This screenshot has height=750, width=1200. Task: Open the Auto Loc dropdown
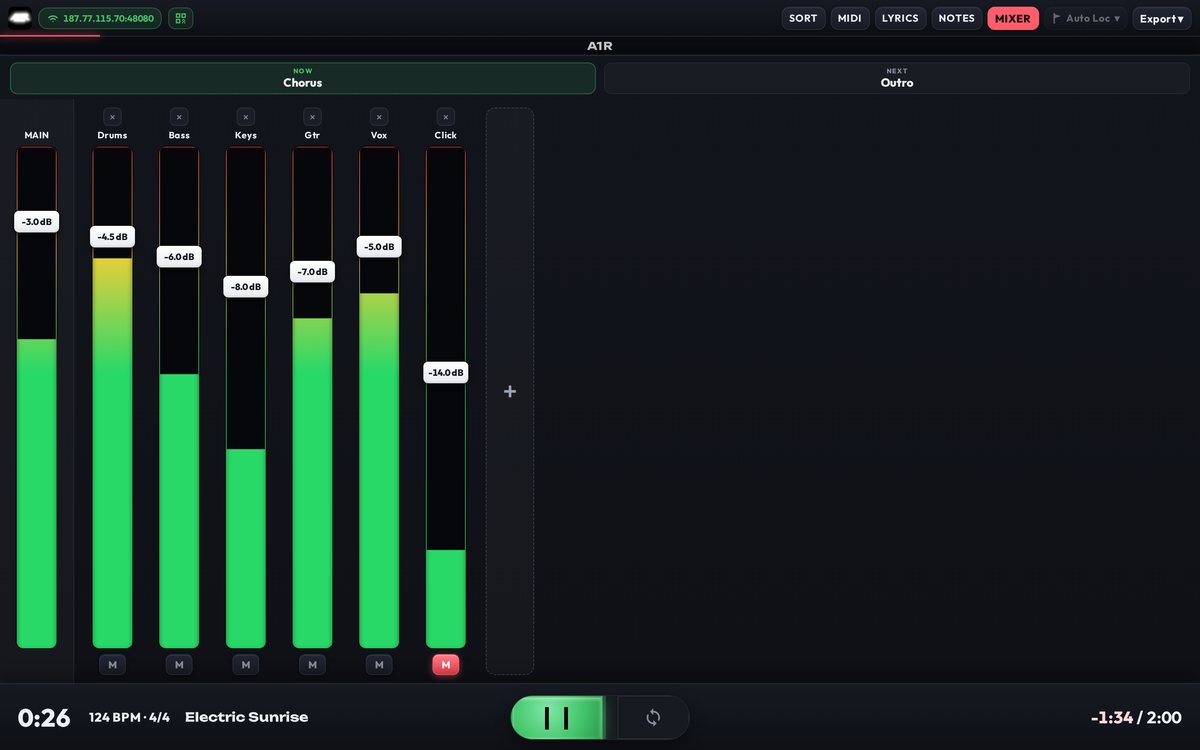pyautogui.click(x=1086, y=18)
